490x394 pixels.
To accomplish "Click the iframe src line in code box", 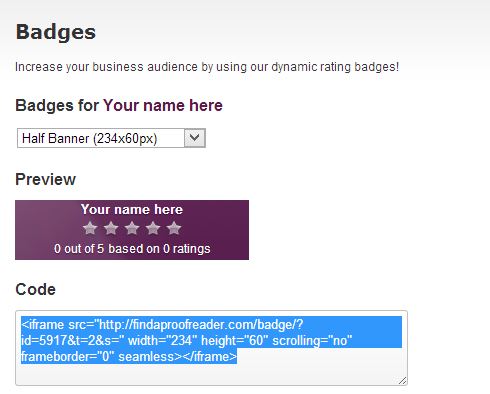I will point(162,324).
